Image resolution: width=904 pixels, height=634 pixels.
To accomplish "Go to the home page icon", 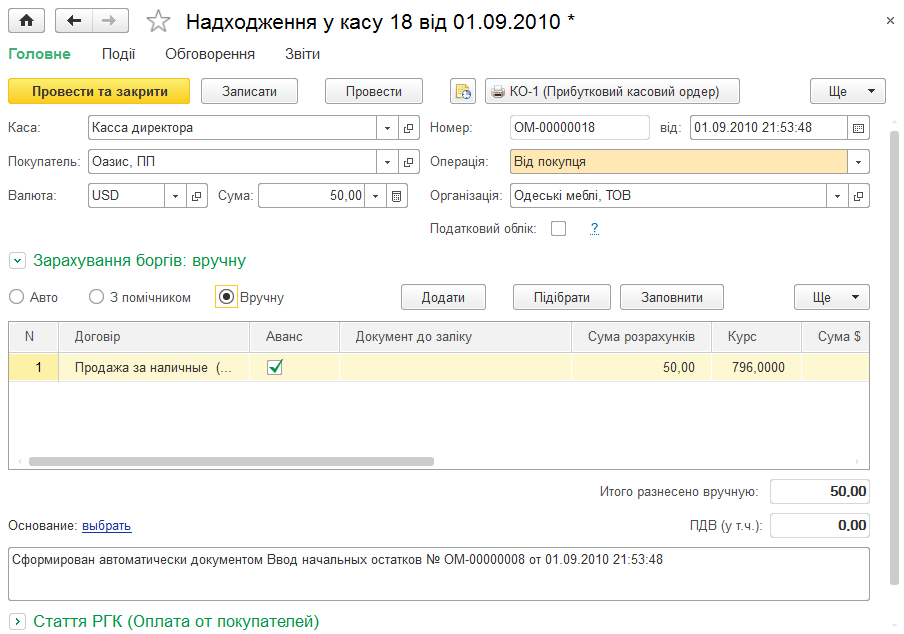I will point(27,21).
